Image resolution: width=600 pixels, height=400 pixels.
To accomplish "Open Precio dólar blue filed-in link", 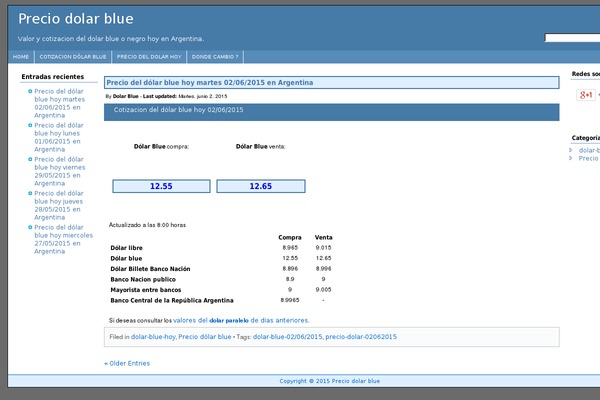I will tap(205, 337).
